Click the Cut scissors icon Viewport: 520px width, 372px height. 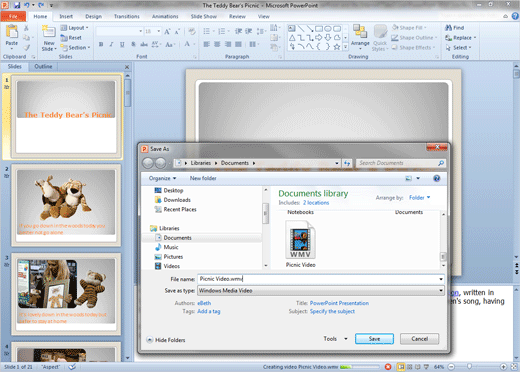tap(26, 28)
